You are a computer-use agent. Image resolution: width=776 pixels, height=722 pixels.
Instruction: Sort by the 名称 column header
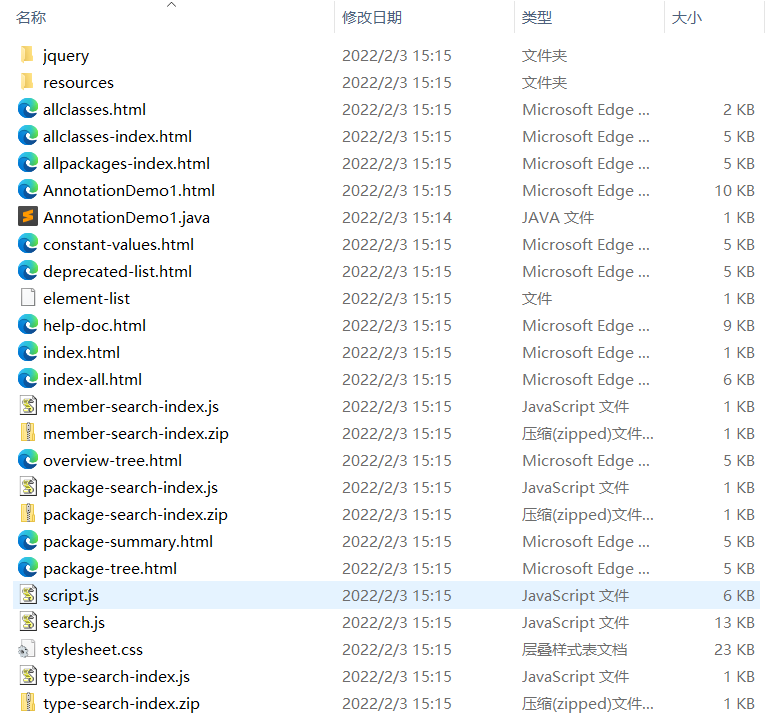coord(31,18)
